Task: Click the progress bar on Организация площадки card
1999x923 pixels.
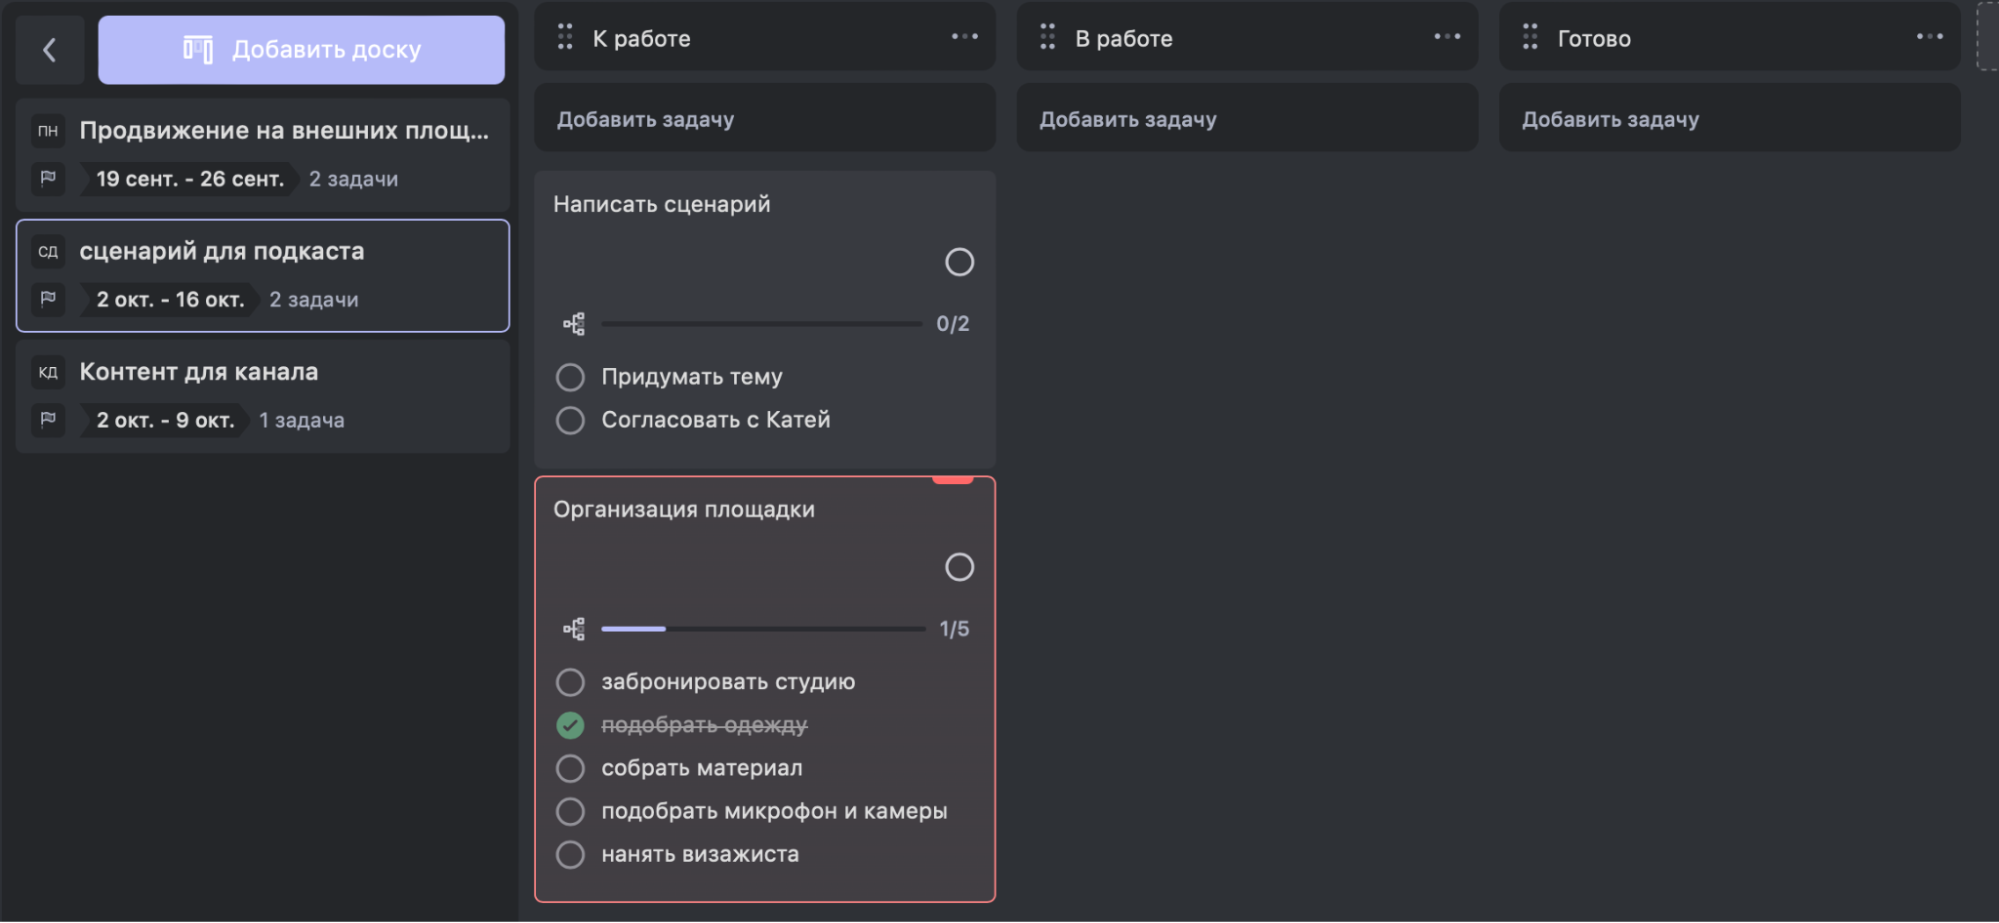Action: click(763, 628)
